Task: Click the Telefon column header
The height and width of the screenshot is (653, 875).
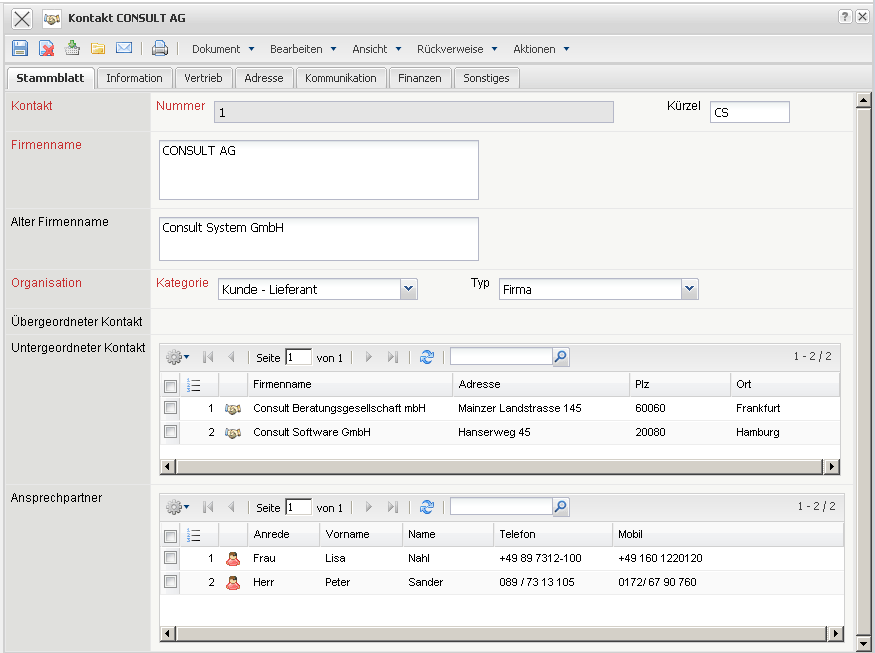Action: (517, 534)
